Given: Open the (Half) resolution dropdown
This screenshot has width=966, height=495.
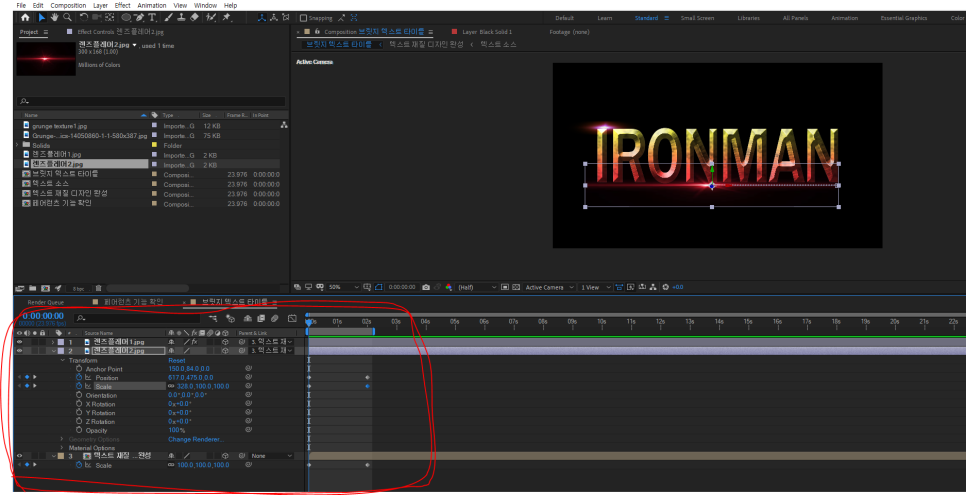Looking at the screenshot, I should pos(477,287).
